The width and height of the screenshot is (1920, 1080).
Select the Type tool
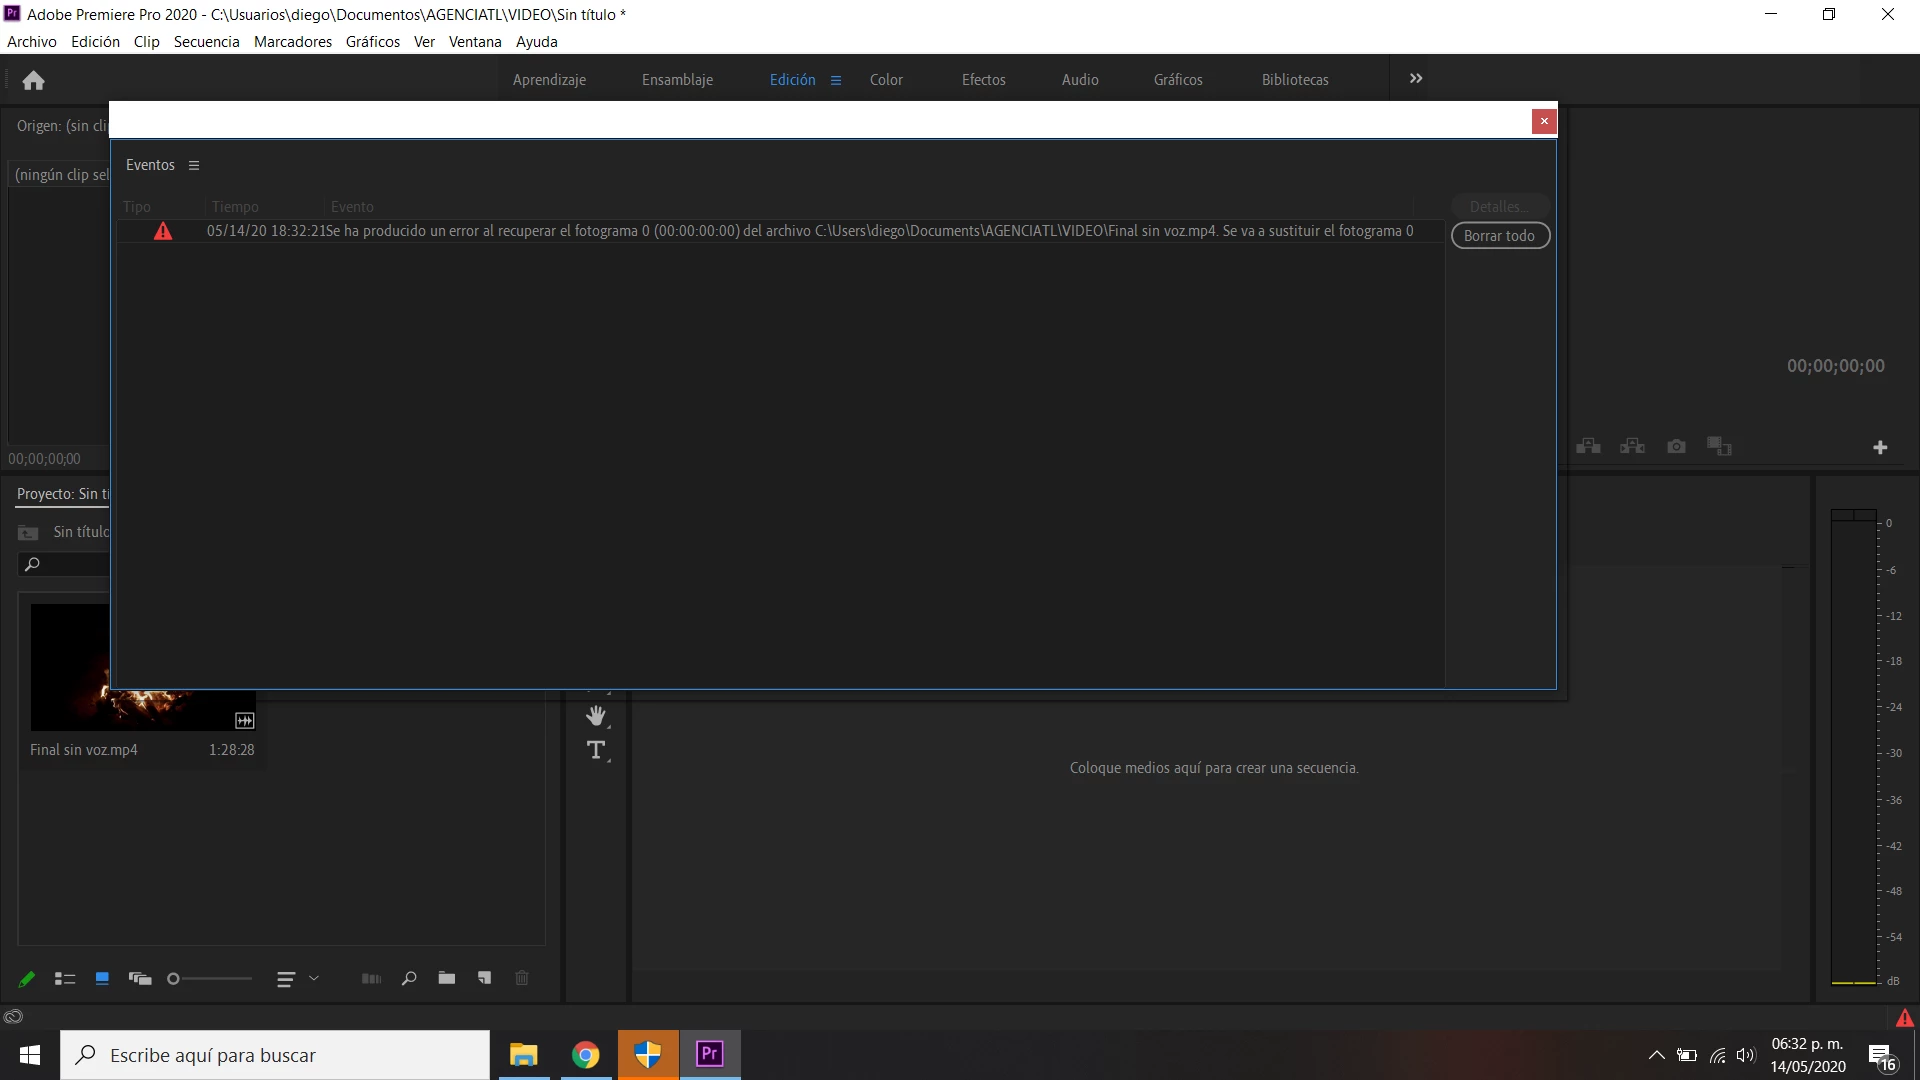tap(597, 750)
